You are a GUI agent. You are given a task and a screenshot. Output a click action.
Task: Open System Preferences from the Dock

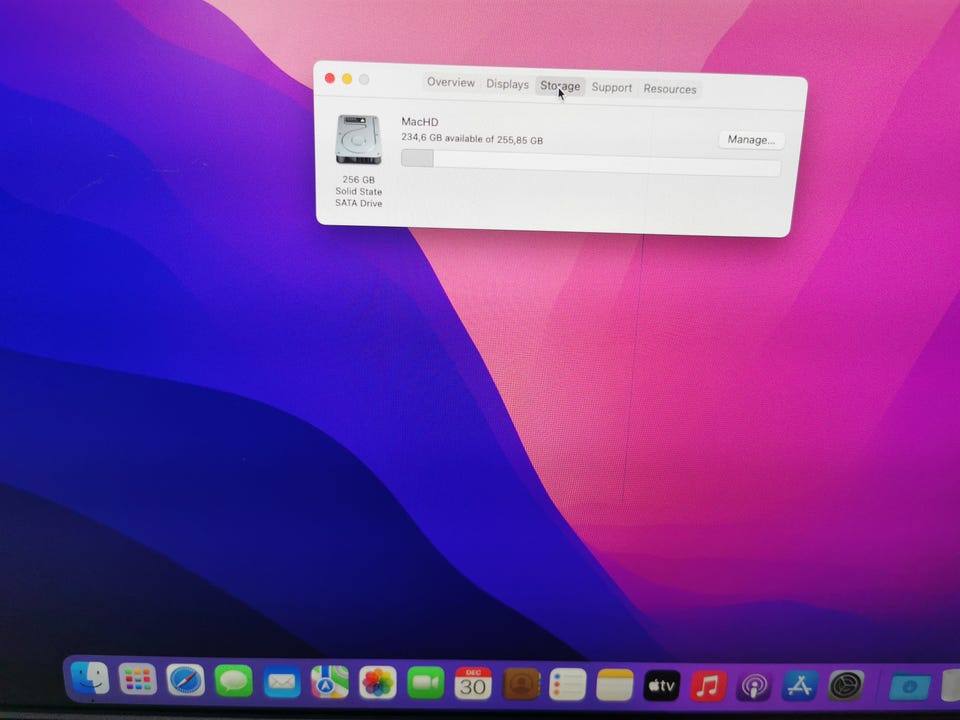(x=846, y=686)
